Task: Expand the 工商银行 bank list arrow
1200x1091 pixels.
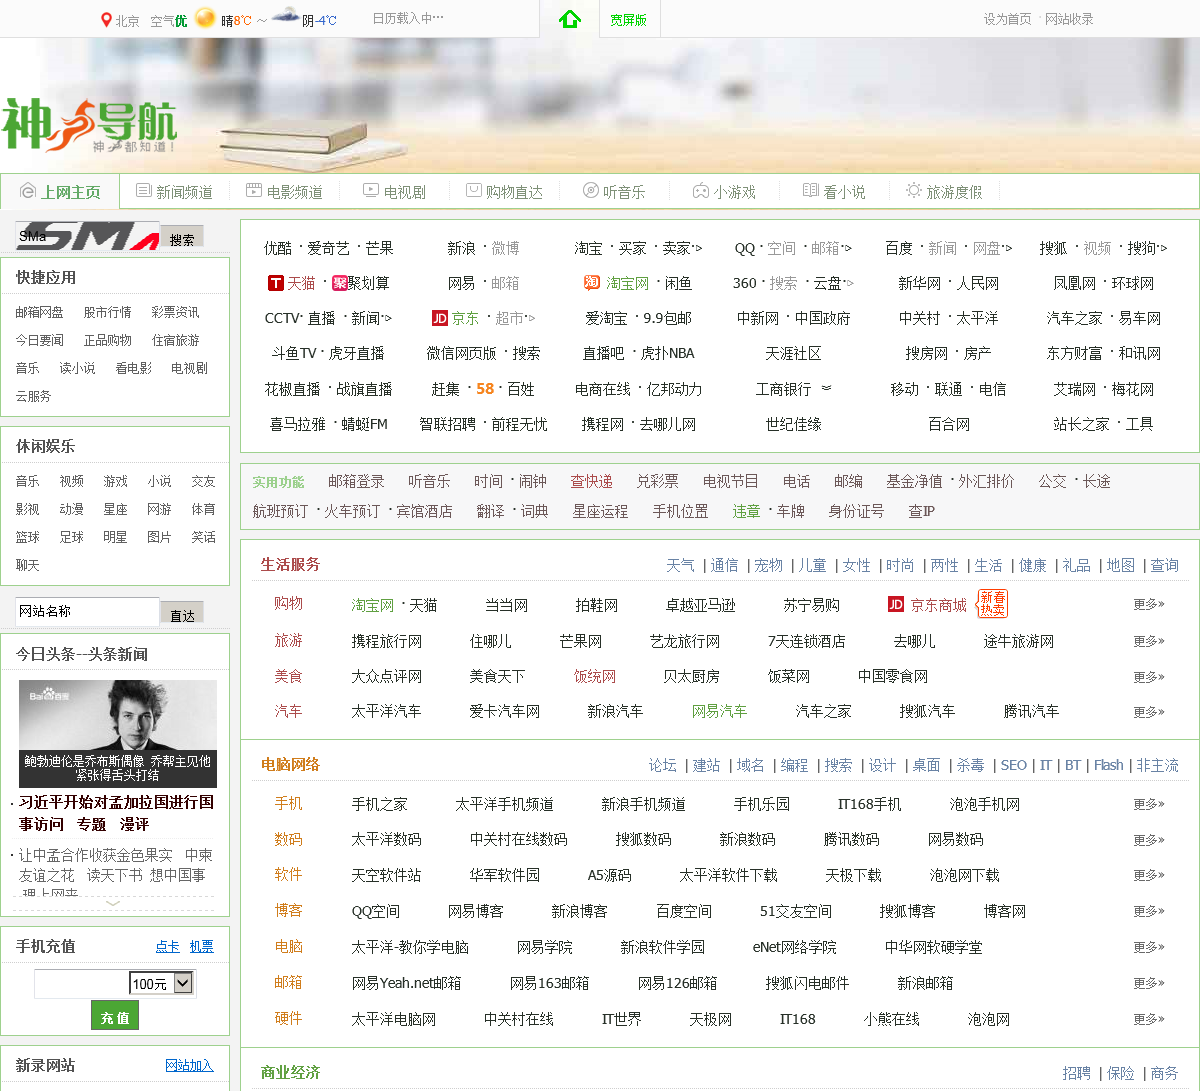Action: tap(826, 388)
